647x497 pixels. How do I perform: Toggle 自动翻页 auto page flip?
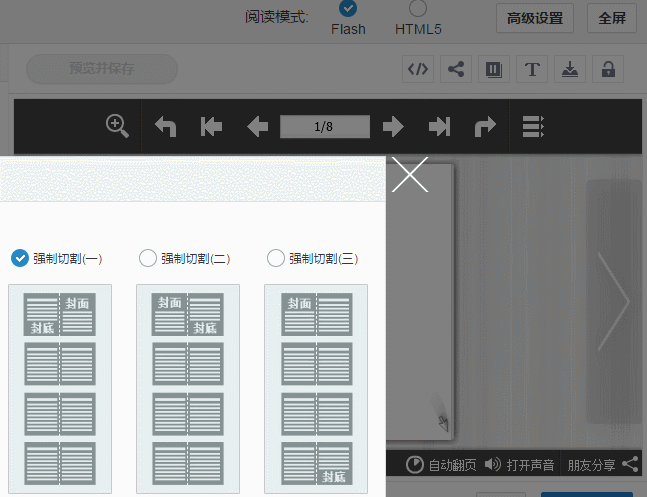click(x=441, y=465)
